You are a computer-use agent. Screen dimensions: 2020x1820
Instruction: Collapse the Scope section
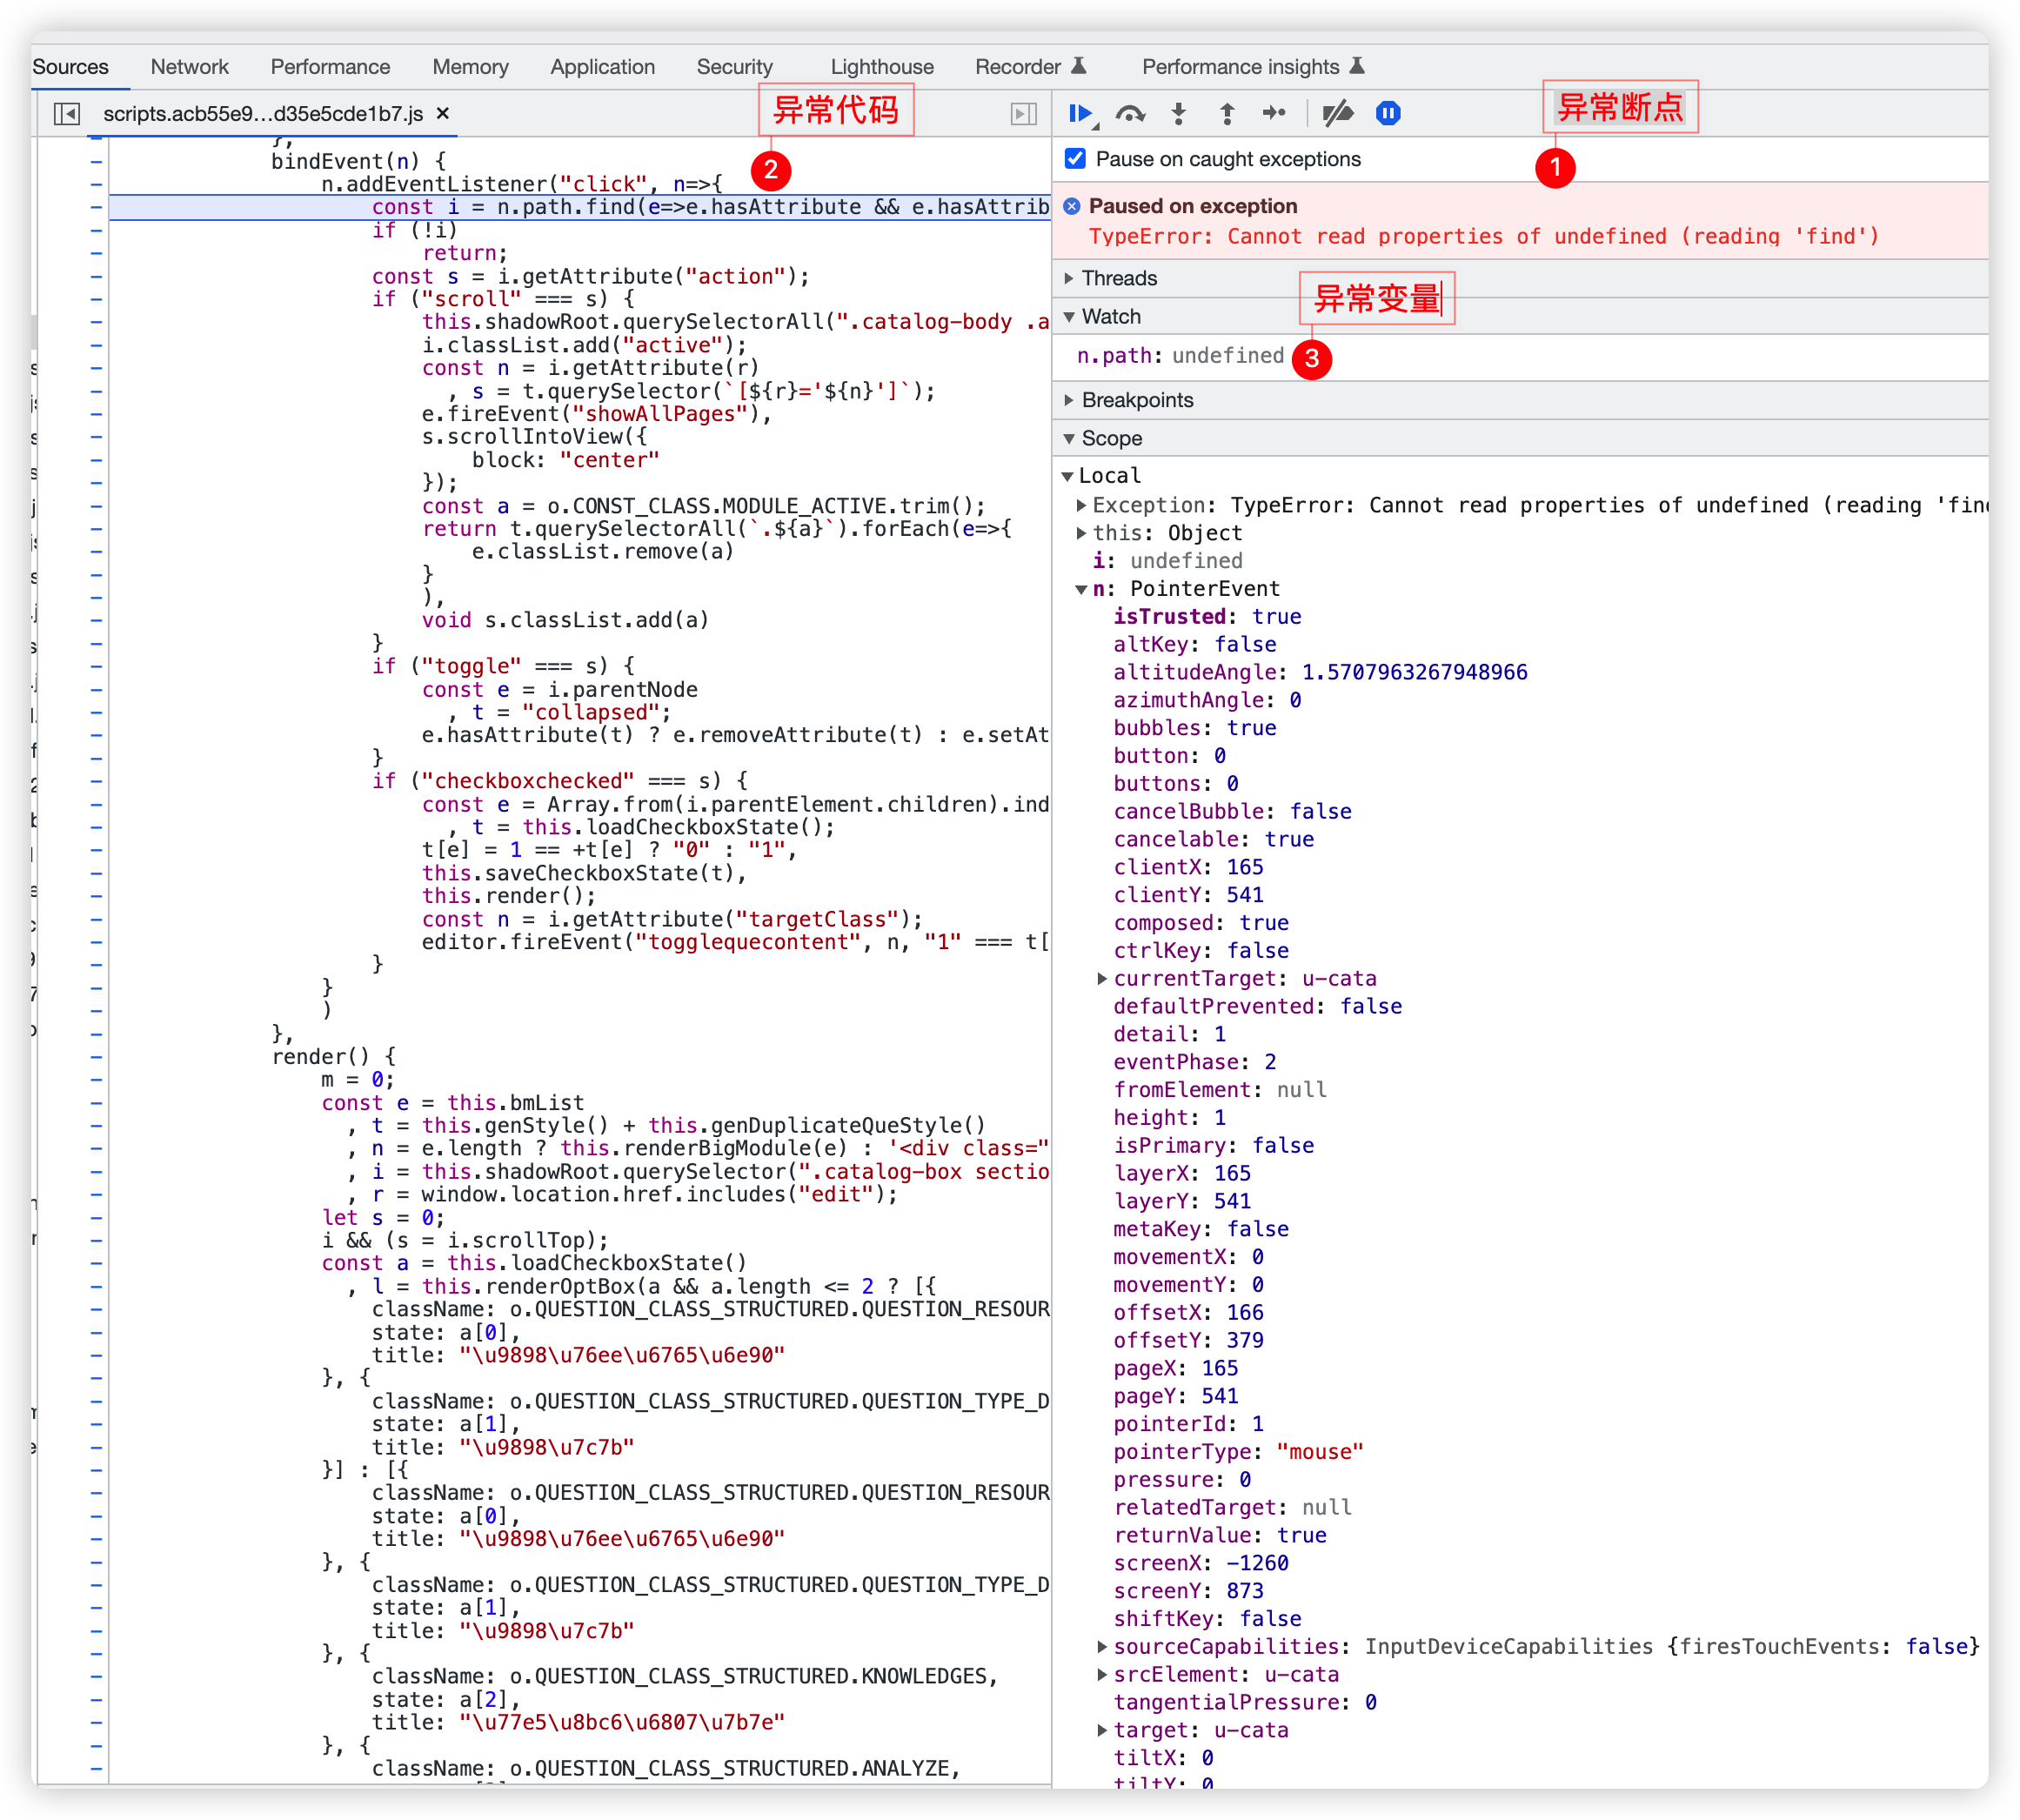tap(1069, 438)
